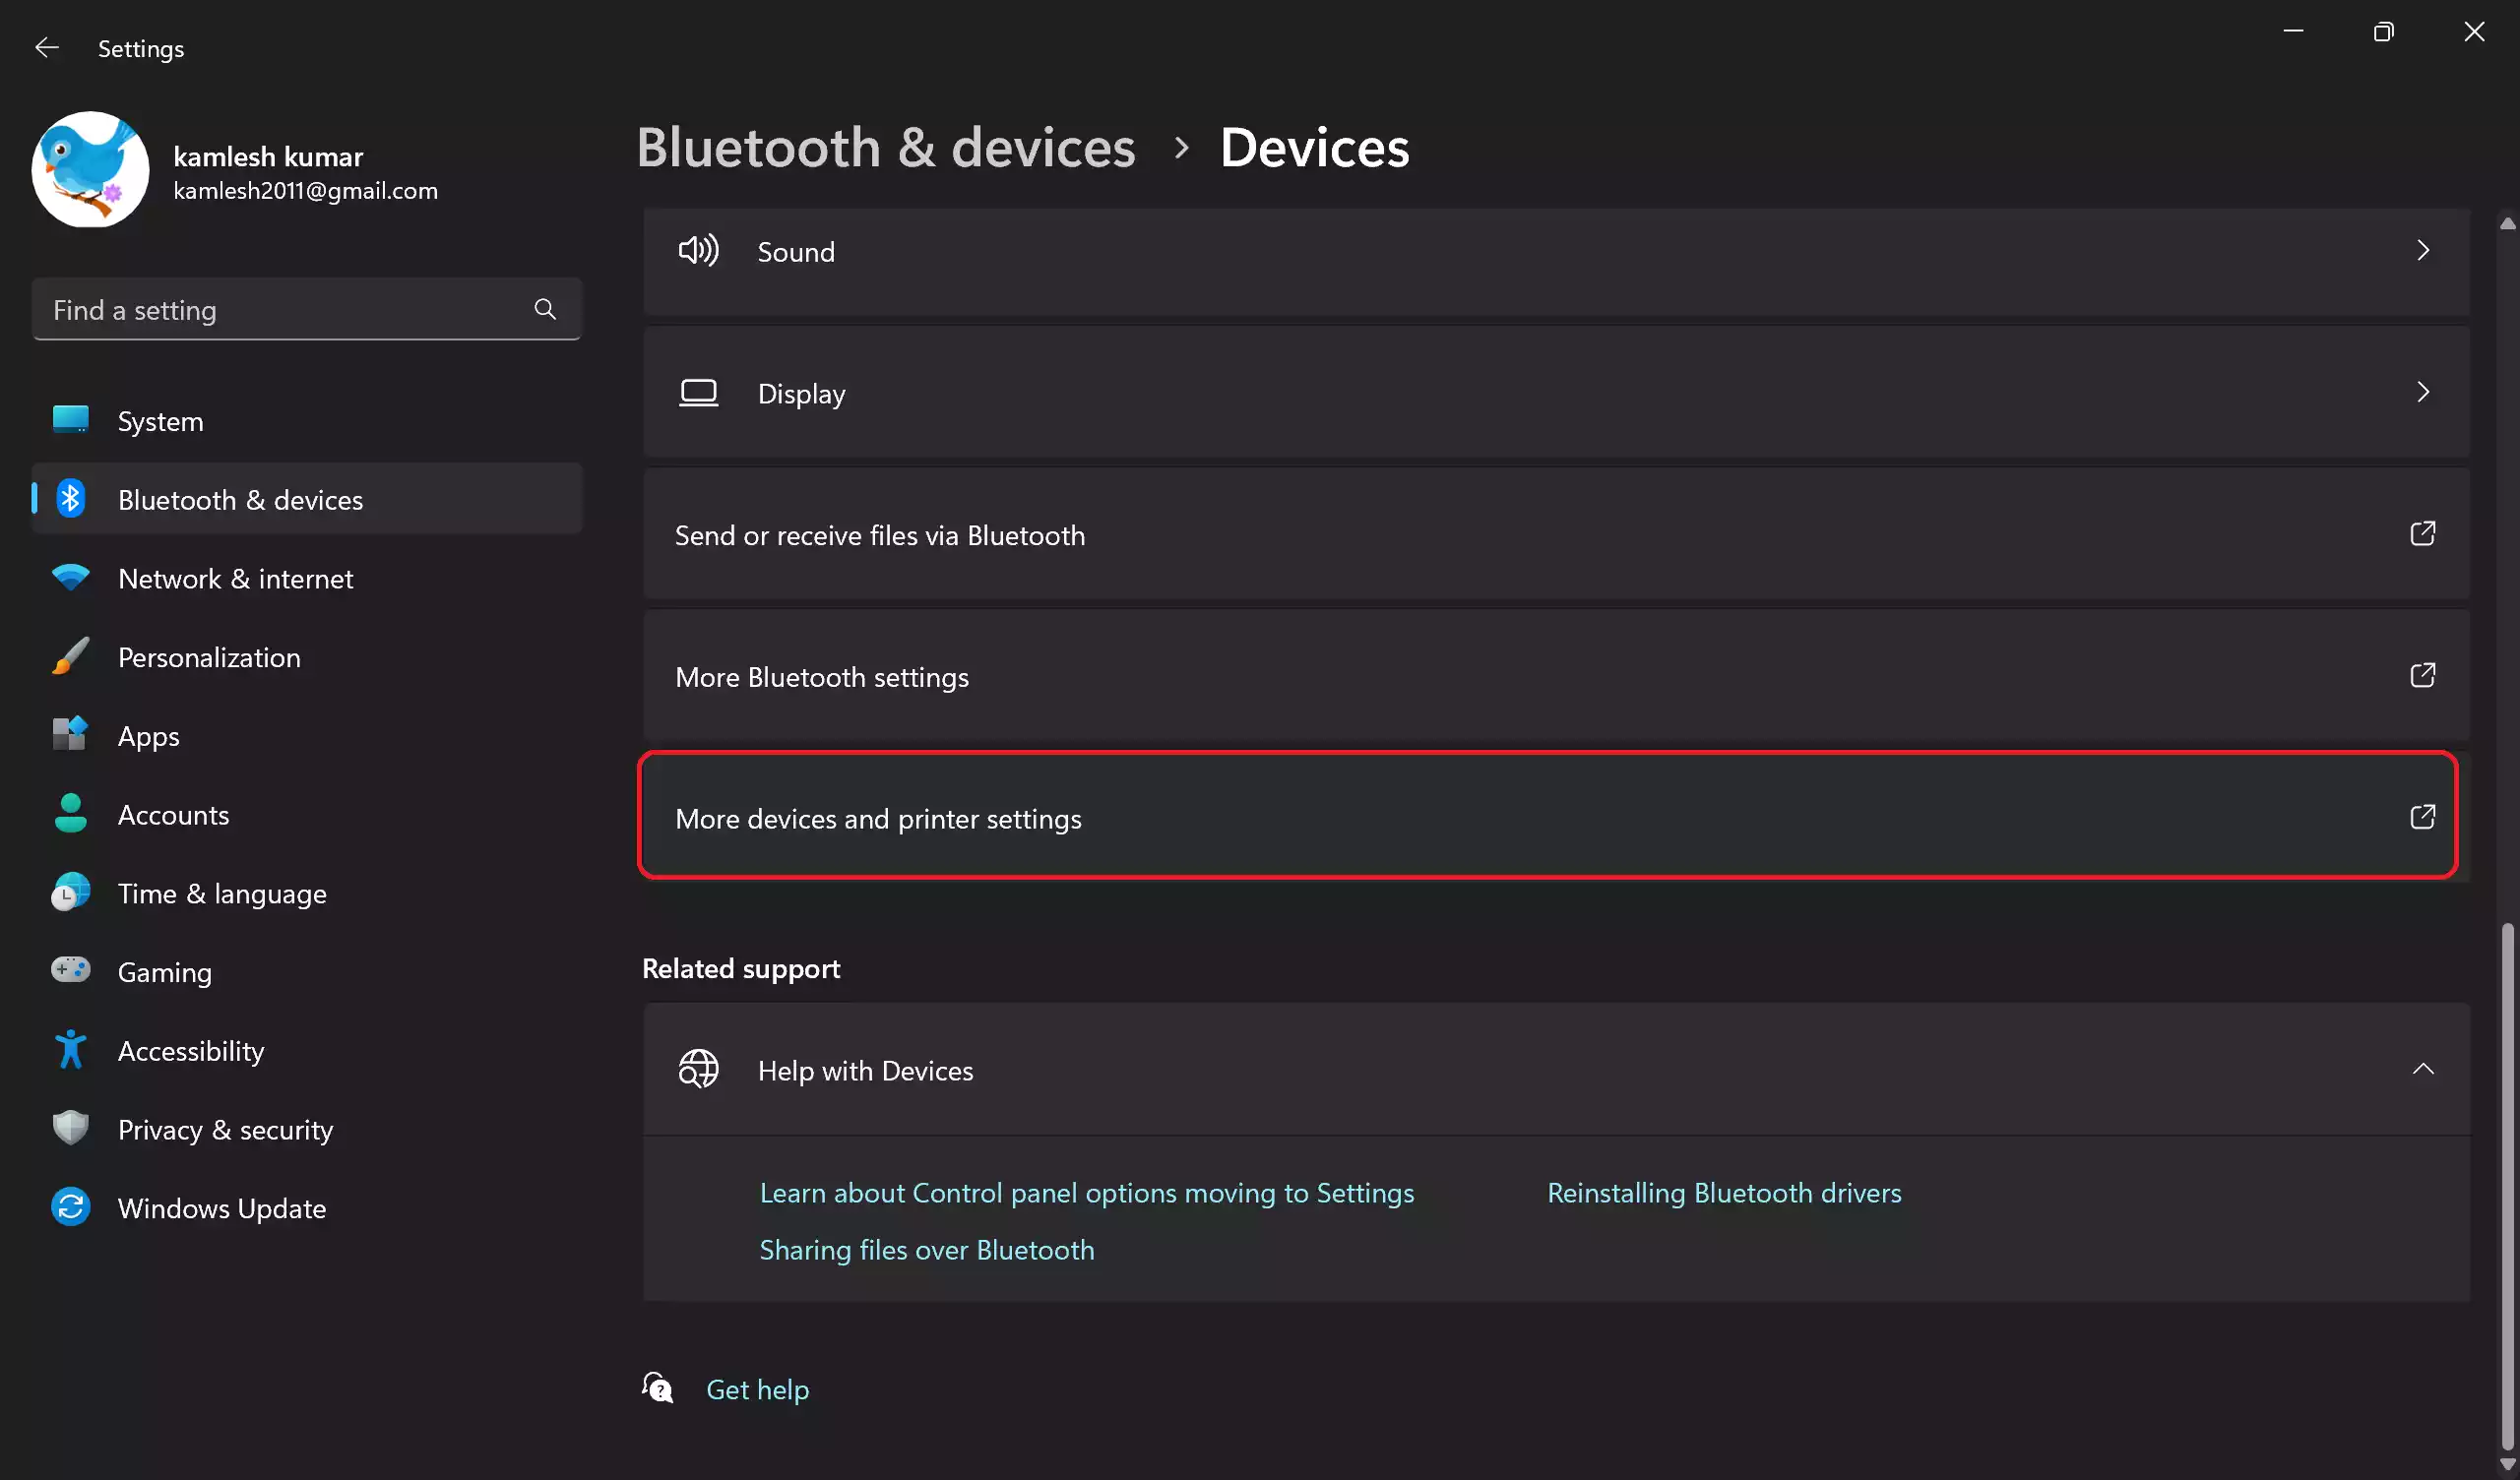Click external link icon for More Bluetooth settings
The image size is (2520, 1480).
click(x=2422, y=676)
